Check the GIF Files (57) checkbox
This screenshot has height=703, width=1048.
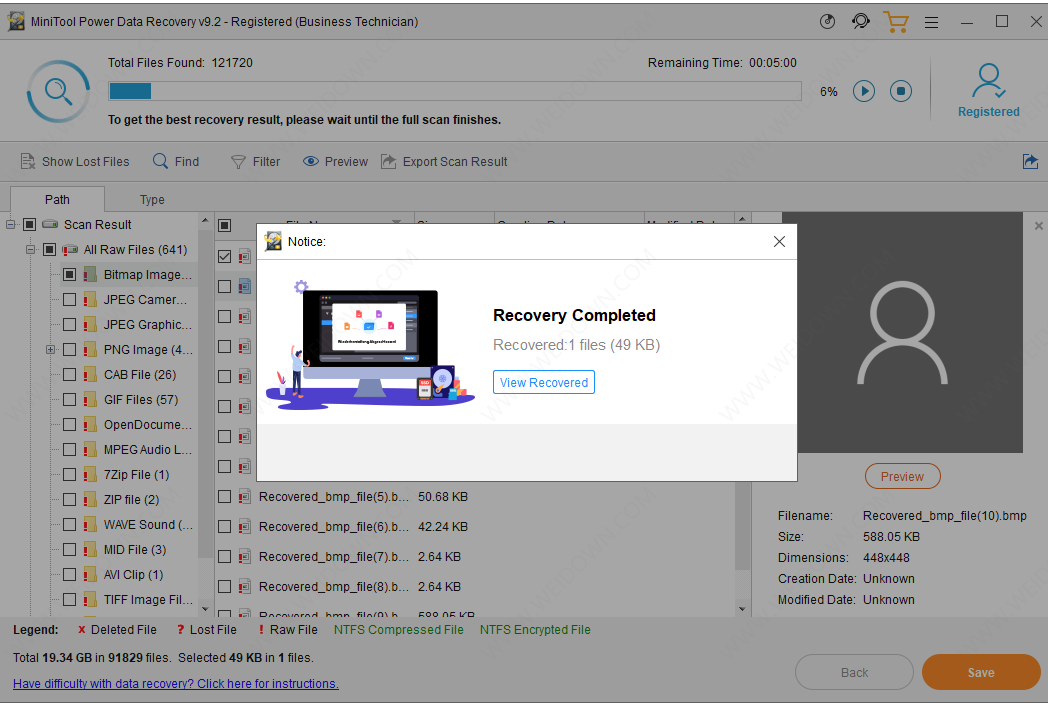point(69,400)
